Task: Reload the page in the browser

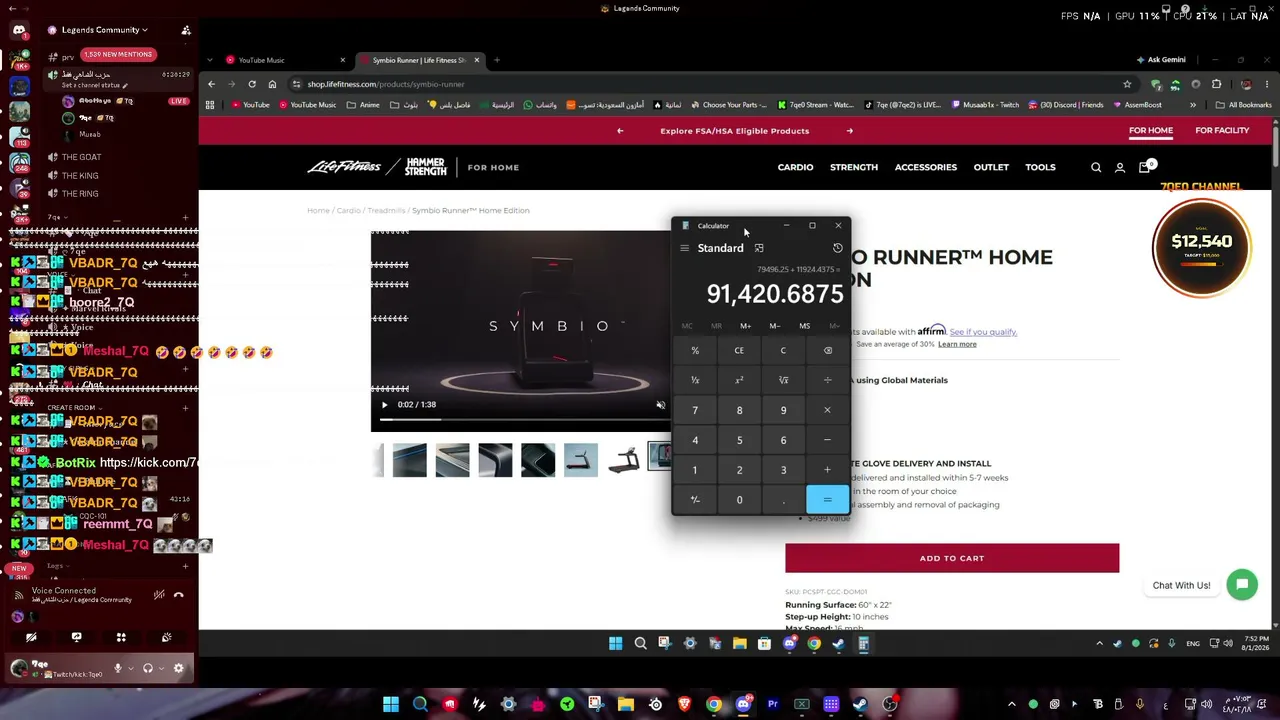Action: pyautogui.click(x=252, y=84)
